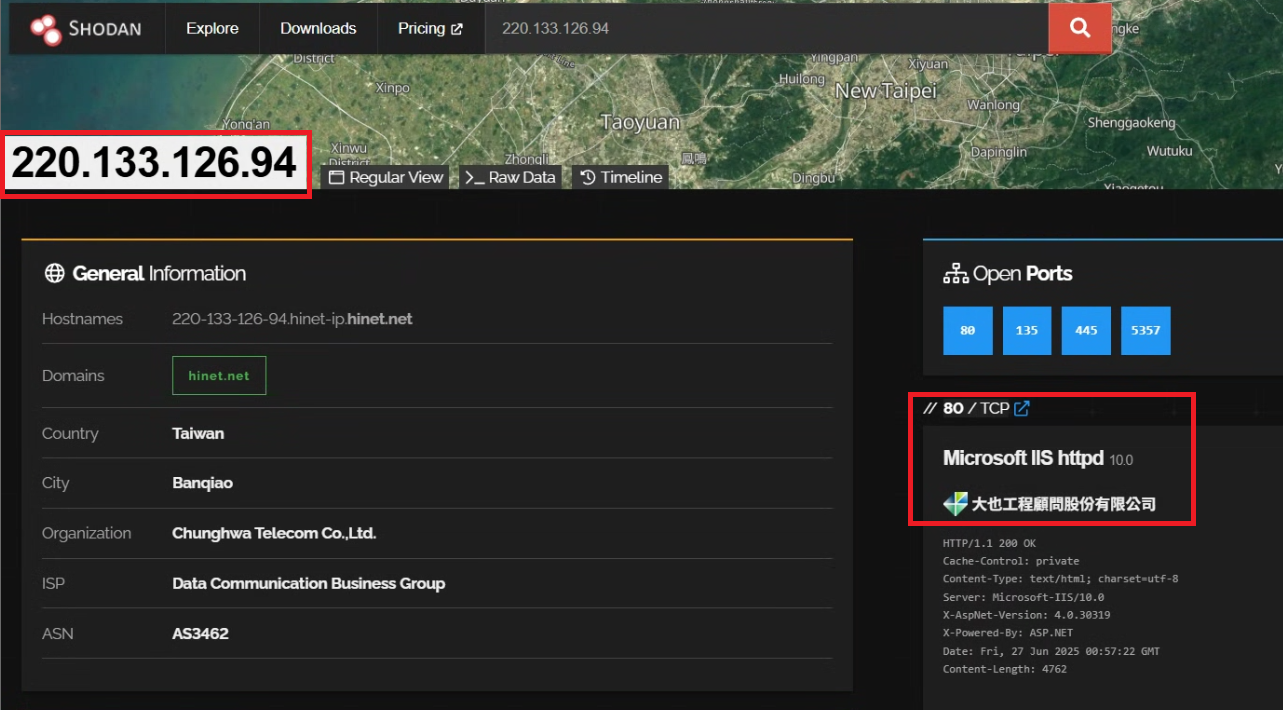Viewport: 1283px width, 710px height.
Task: Select open port 445 button
Action: click(1086, 330)
